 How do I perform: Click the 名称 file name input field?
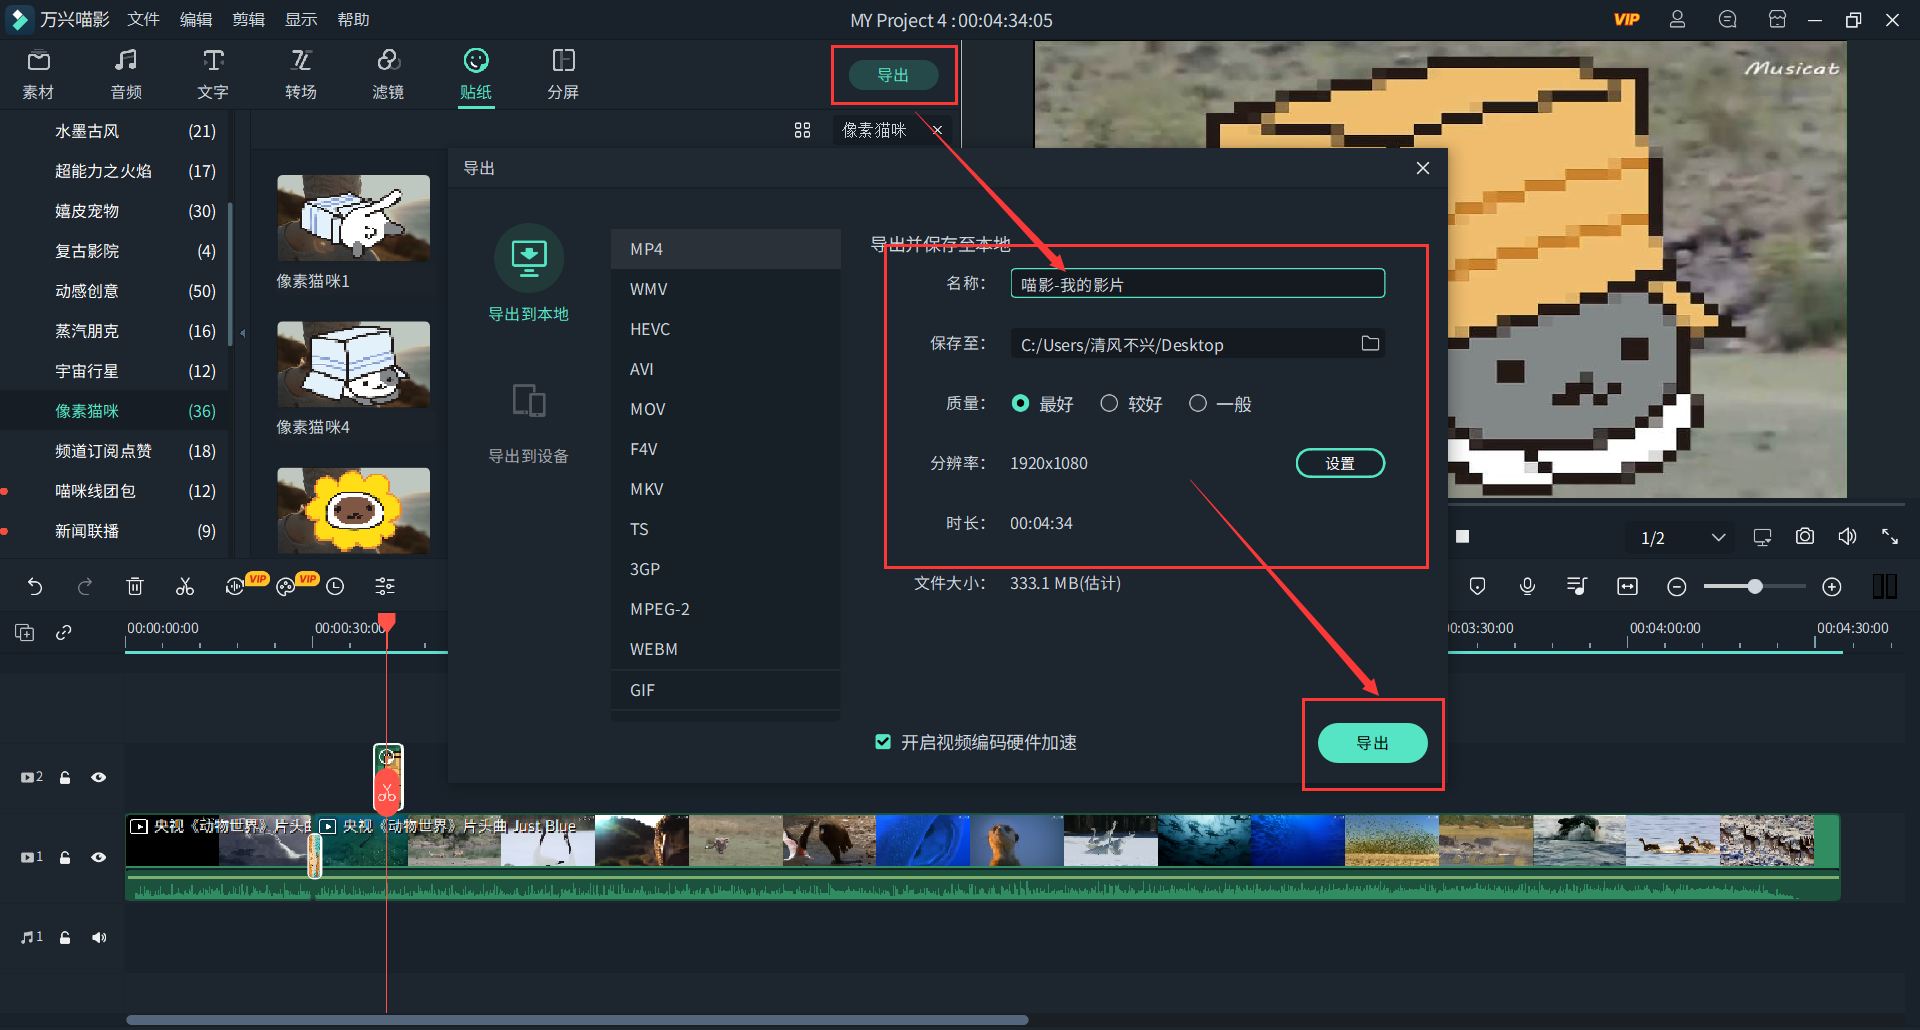[x=1197, y=284]
